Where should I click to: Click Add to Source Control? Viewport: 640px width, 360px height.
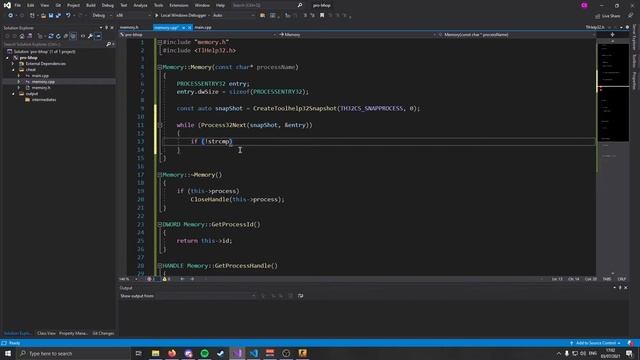click(x=596, y=343)
